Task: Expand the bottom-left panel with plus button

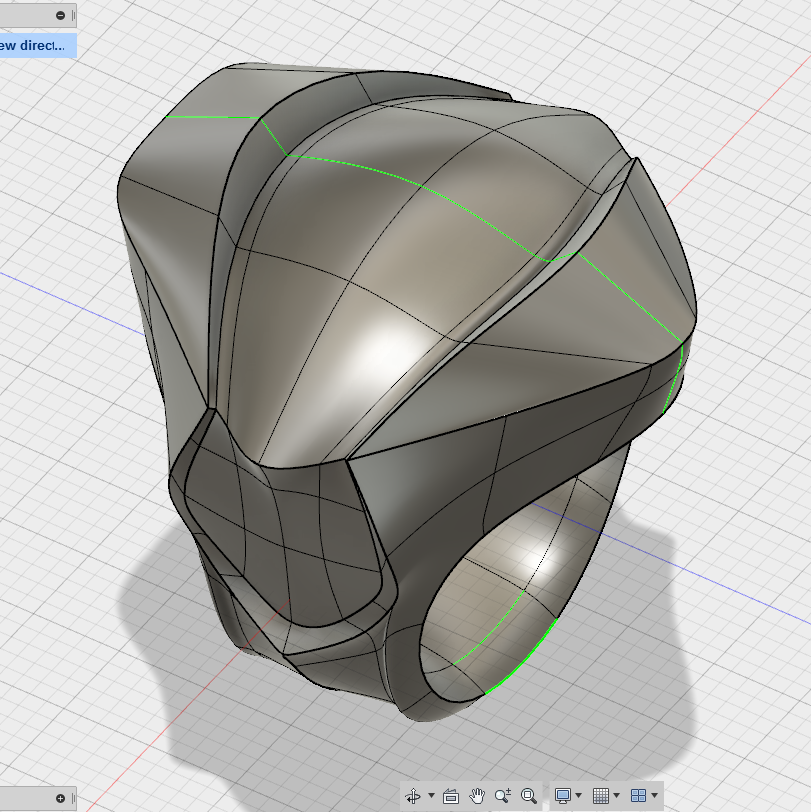Action: pyautogui.click(x=61, y=798)
